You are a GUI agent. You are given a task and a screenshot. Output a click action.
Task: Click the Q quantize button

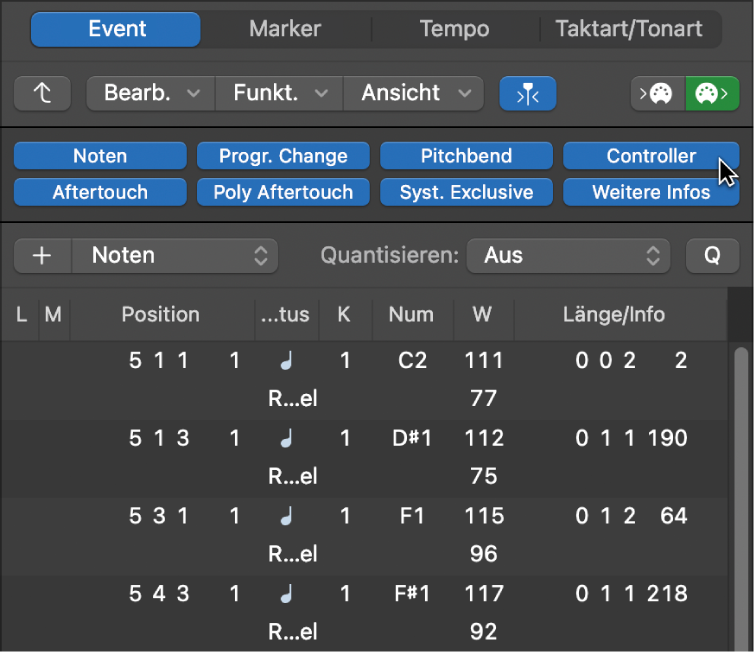tap(712, 256)
